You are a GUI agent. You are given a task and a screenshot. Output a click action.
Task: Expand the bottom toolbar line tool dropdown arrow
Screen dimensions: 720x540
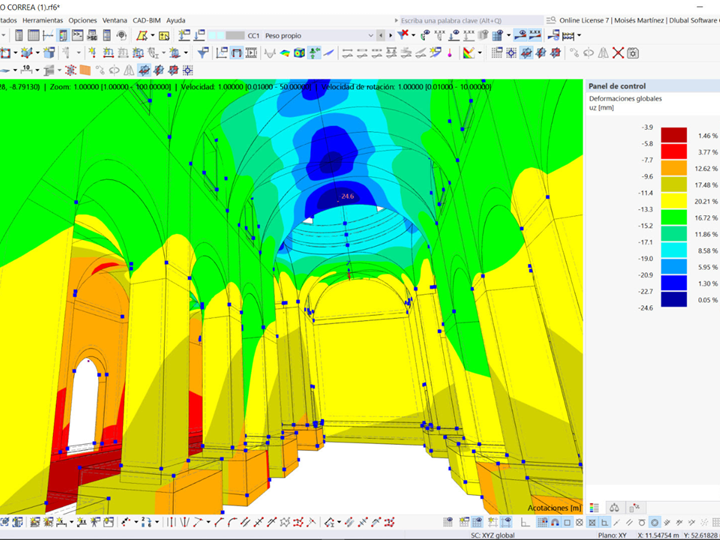(x=208, y=522)
